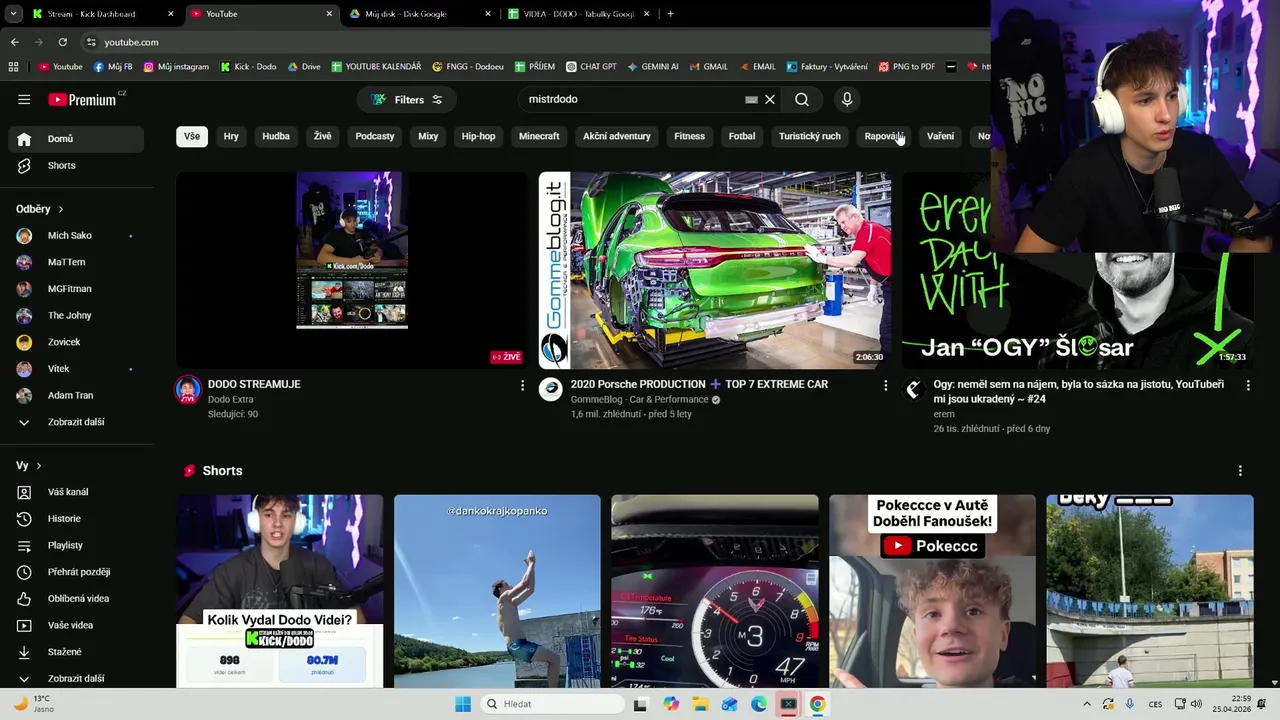Screen dimensions: 1280x720
Task: Open MGFitman subscription channel
Action: tap(76, 289)
